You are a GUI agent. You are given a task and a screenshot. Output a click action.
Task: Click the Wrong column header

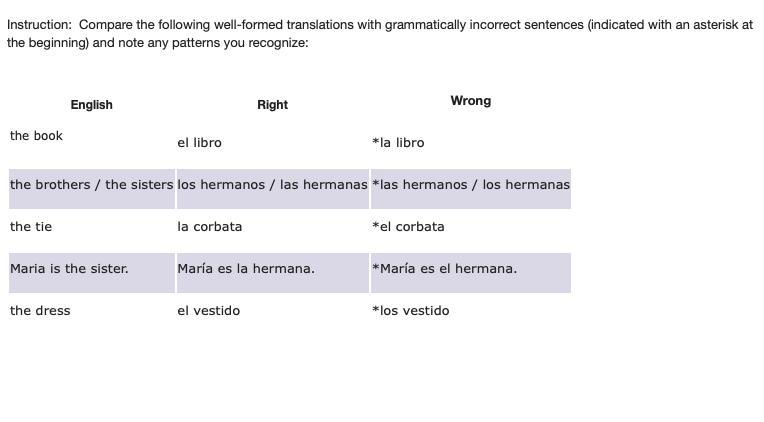(x=471, y=101)
